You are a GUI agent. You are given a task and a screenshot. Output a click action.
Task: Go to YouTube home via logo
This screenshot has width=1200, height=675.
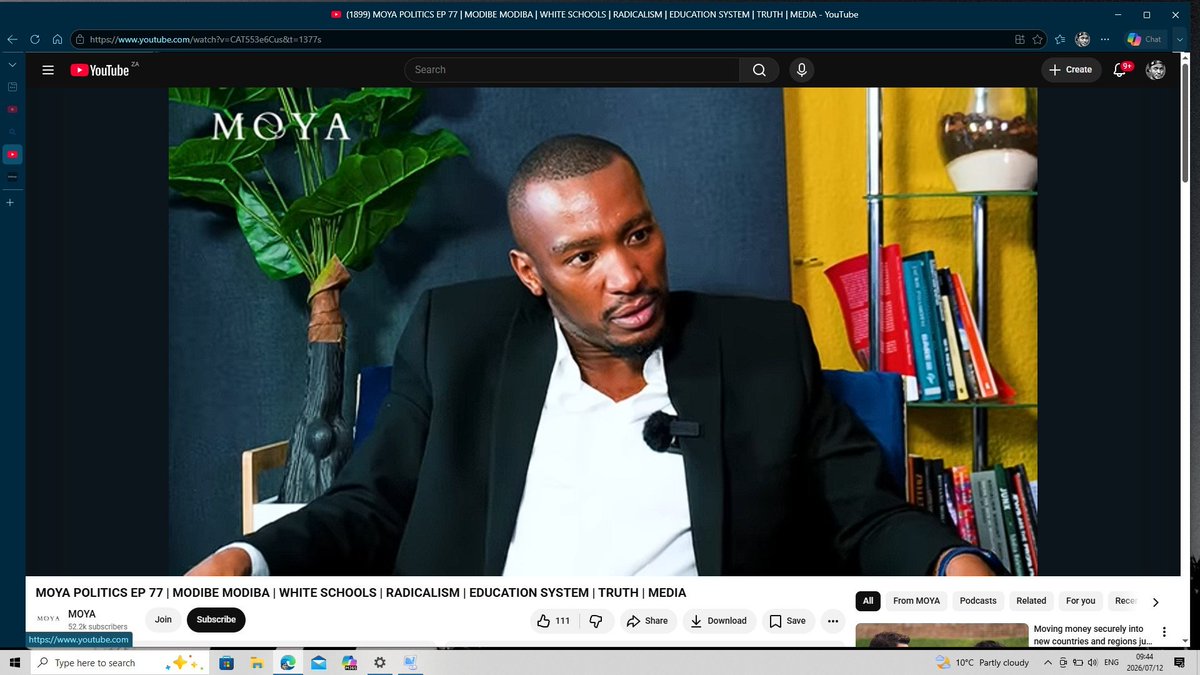(100, 70)
